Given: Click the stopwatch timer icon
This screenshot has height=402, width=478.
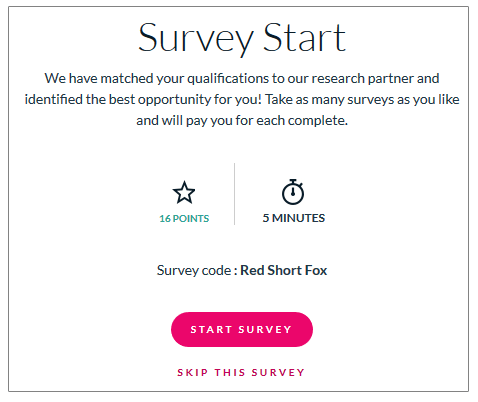Looking at the screenshot, I should [293, 192].
